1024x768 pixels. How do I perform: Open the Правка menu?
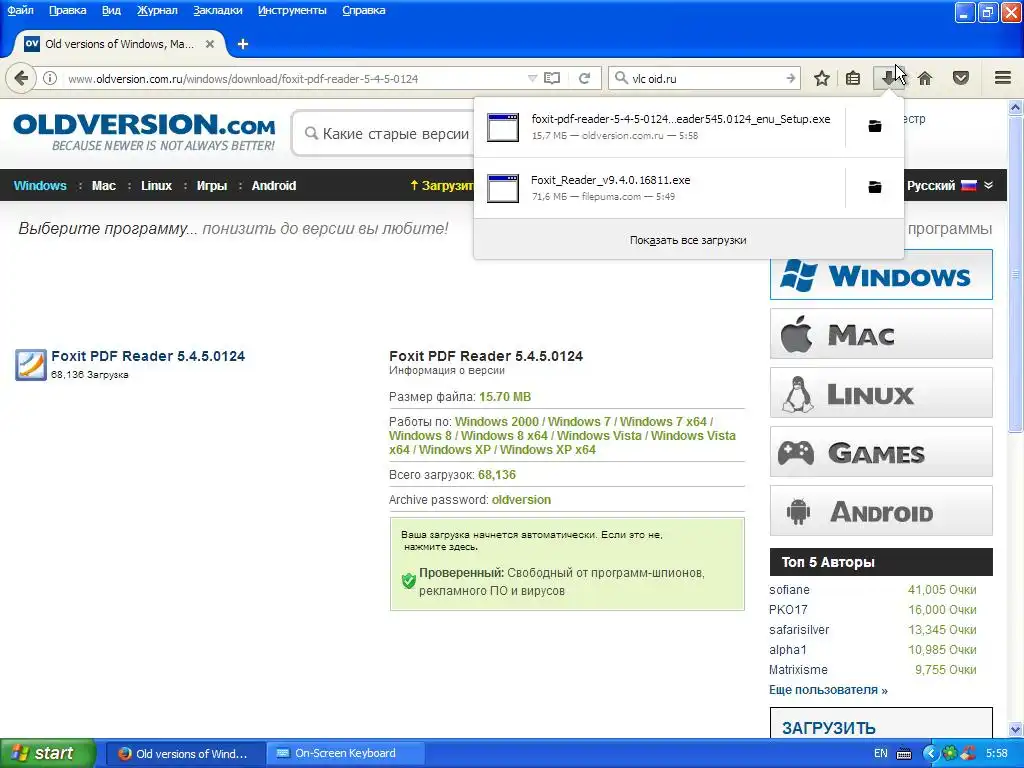[67, 10]
